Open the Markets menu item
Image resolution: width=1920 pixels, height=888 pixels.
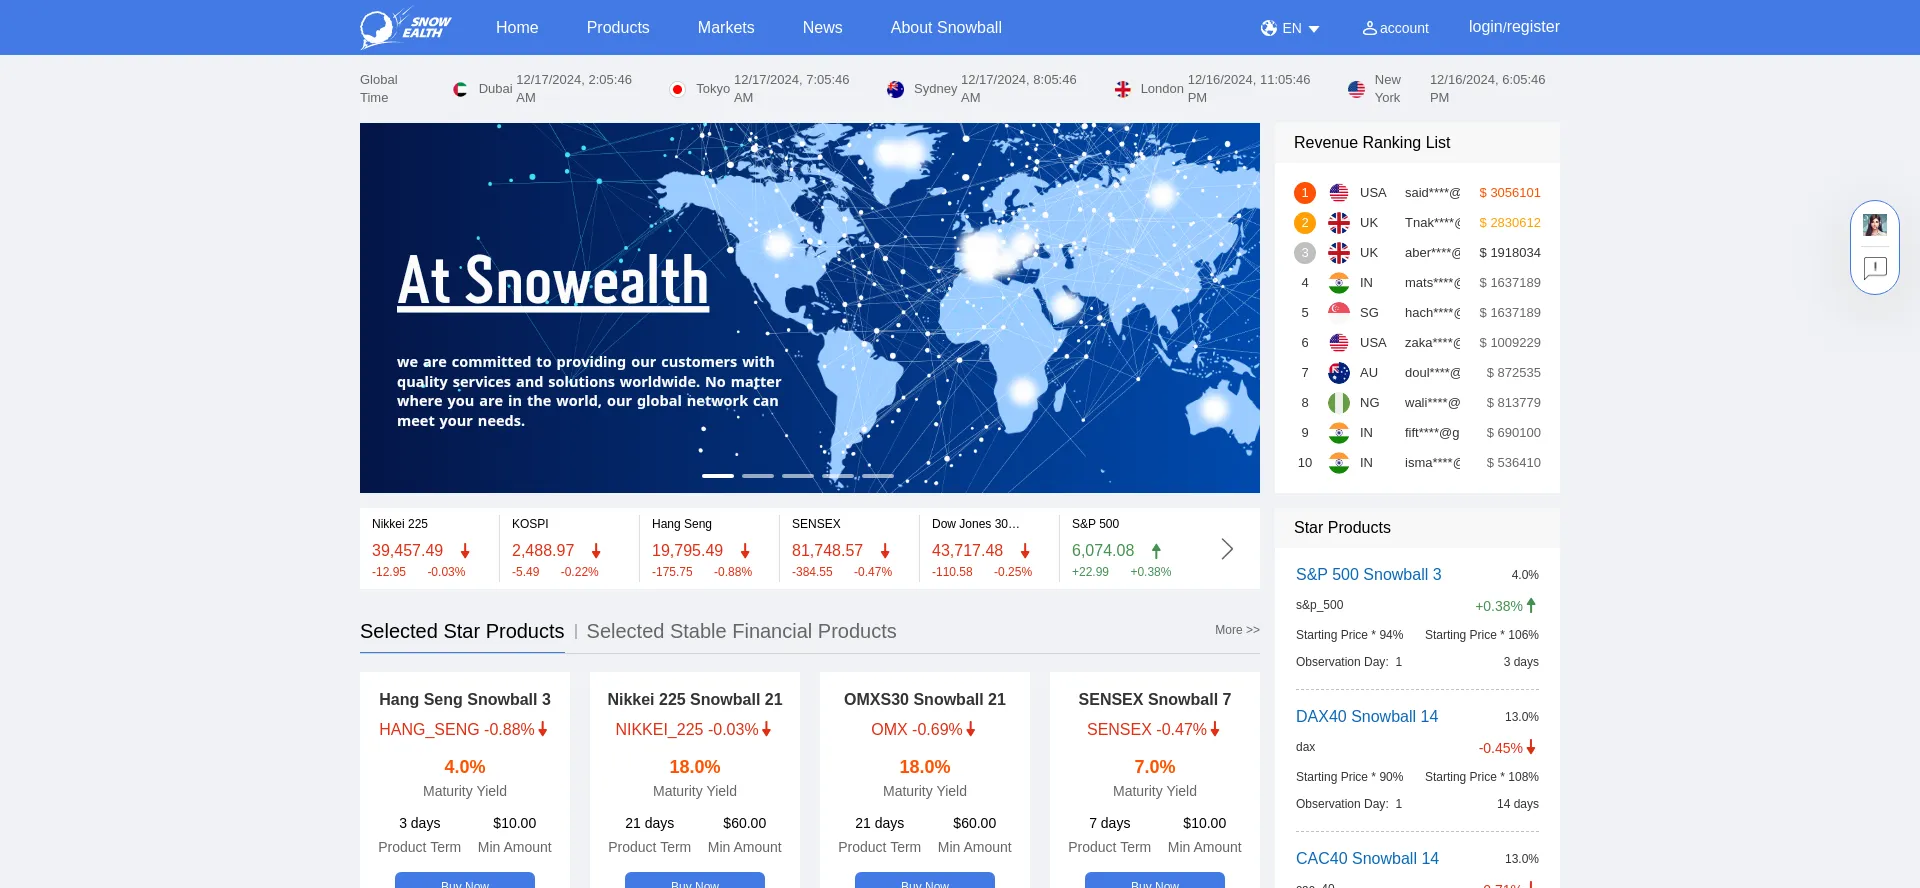point(726,28)
